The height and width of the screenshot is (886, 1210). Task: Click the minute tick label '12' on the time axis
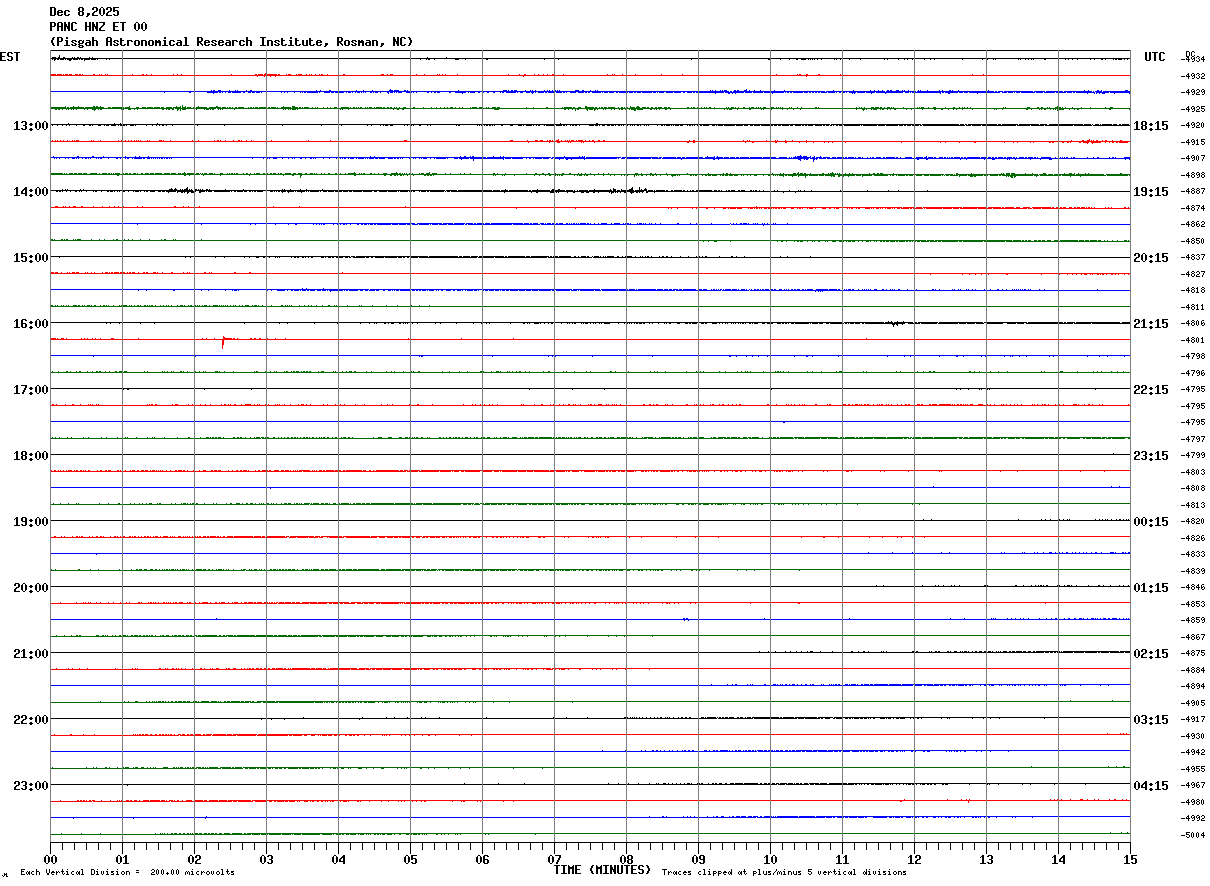pos(915,859)
